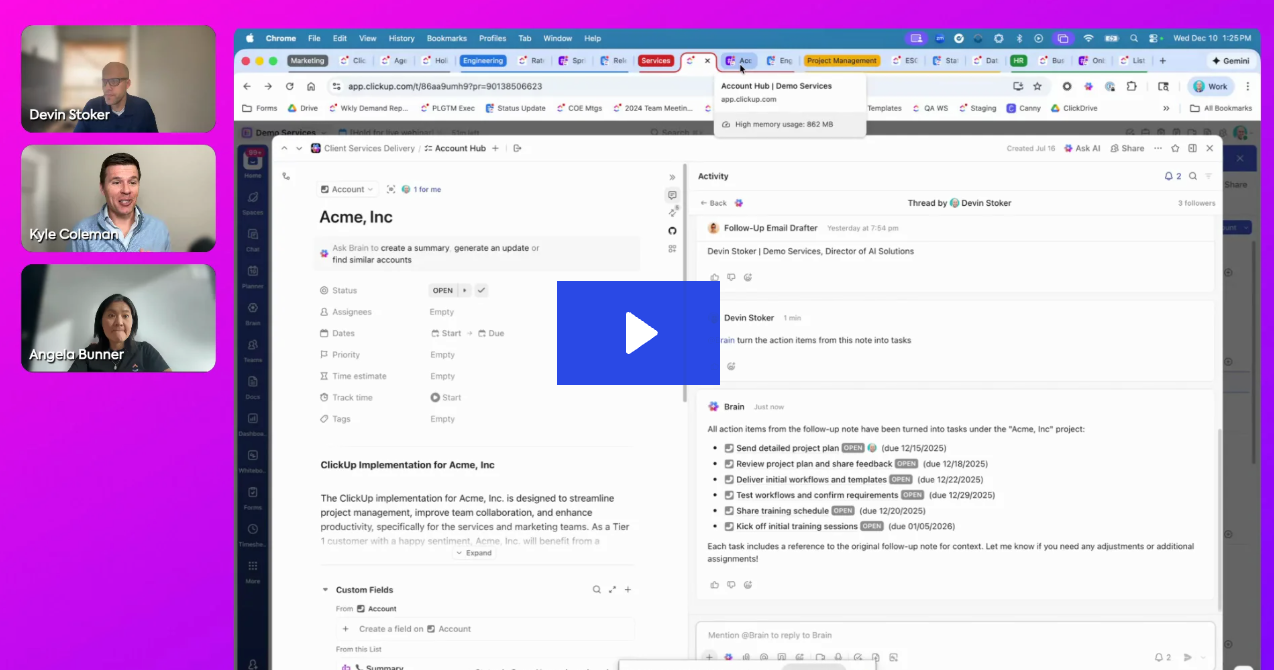This screenshot has height=670, width=1274.
Task: Open Planner in the ClickUp sidebar
Action: 253,276
